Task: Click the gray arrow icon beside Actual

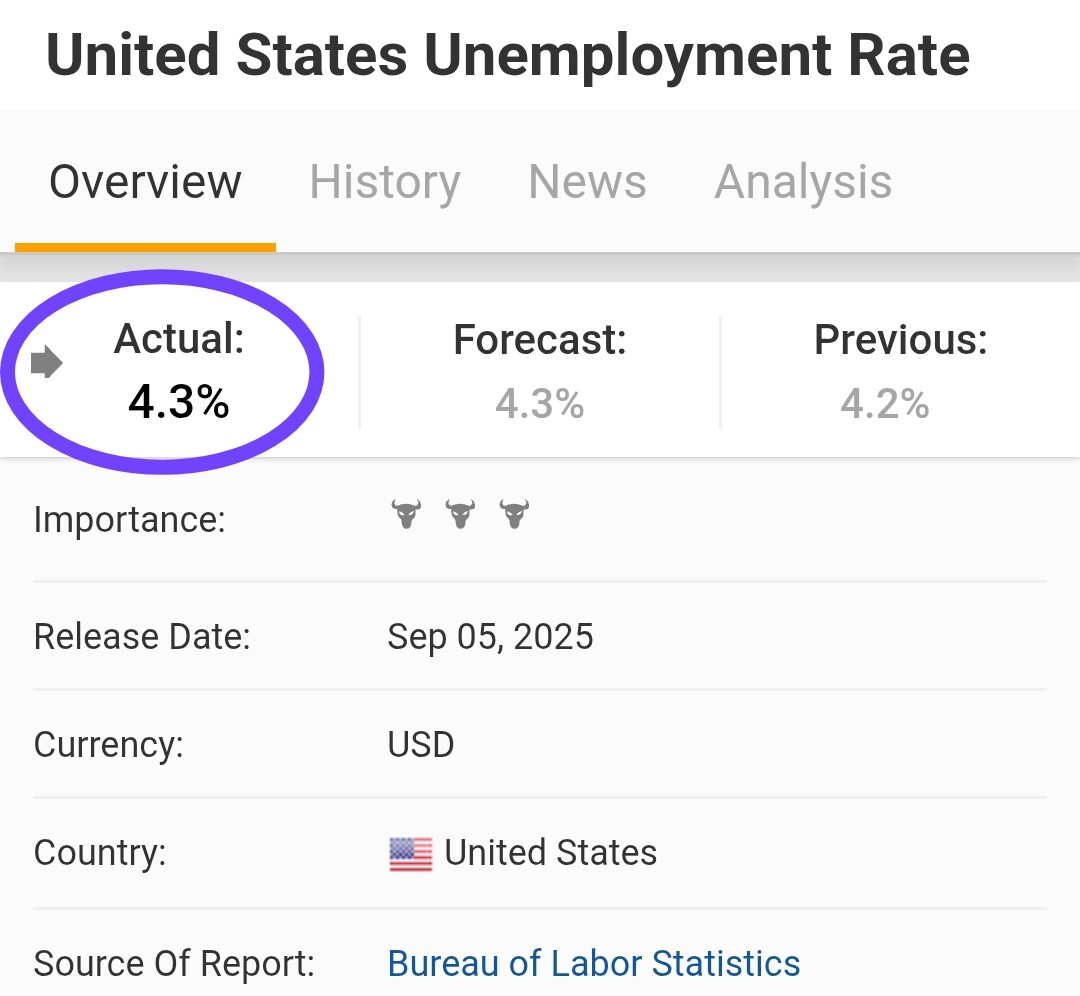Action: tap(47, 362)
